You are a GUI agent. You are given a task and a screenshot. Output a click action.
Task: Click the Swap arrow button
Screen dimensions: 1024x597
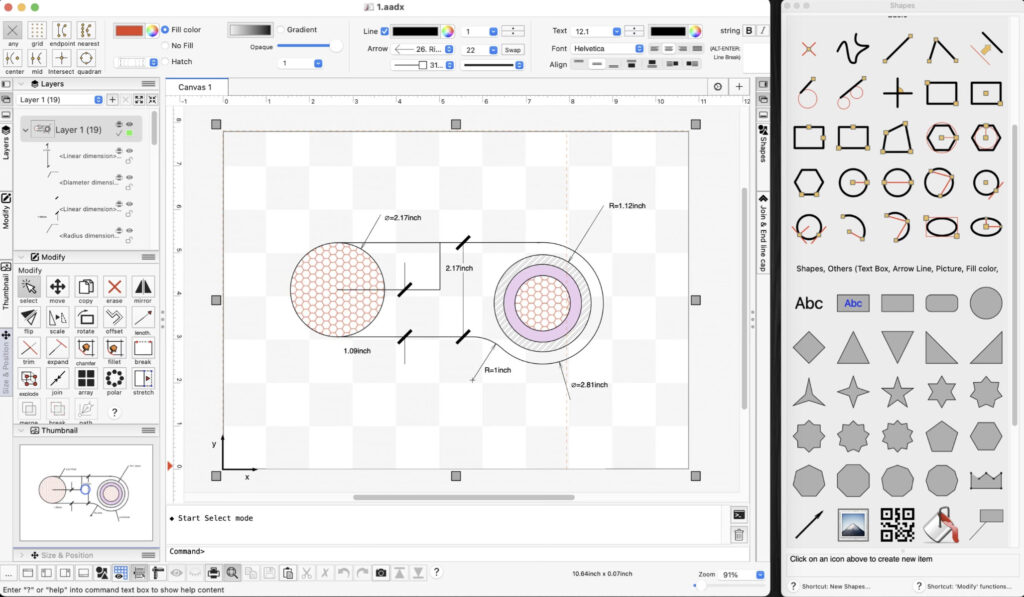click(513, 50)
